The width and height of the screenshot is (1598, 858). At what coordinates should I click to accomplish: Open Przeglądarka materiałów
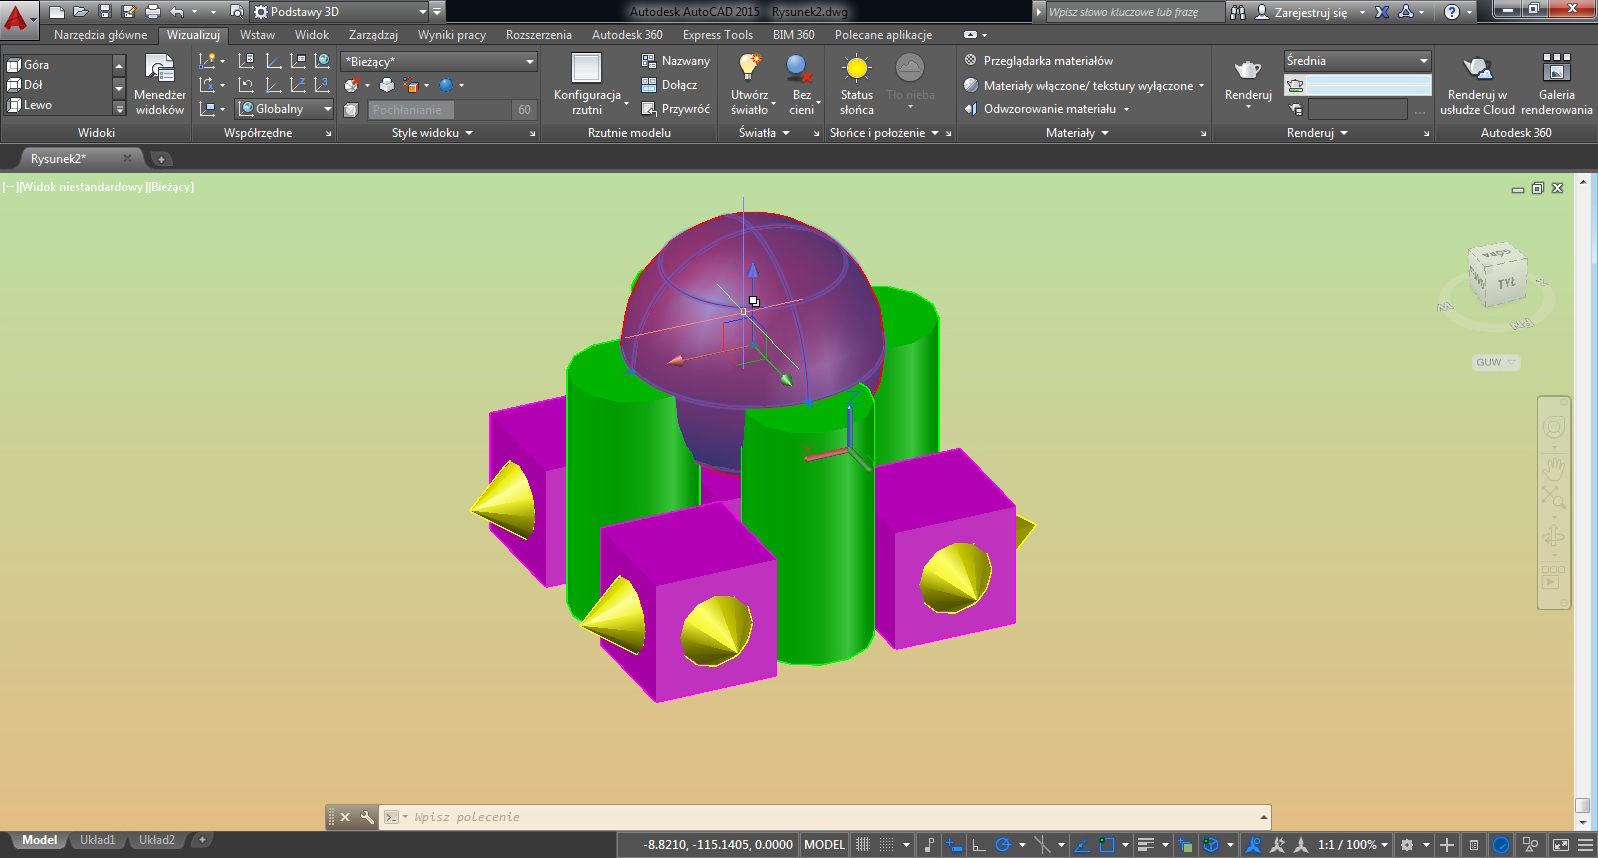tap(1047, 61)
